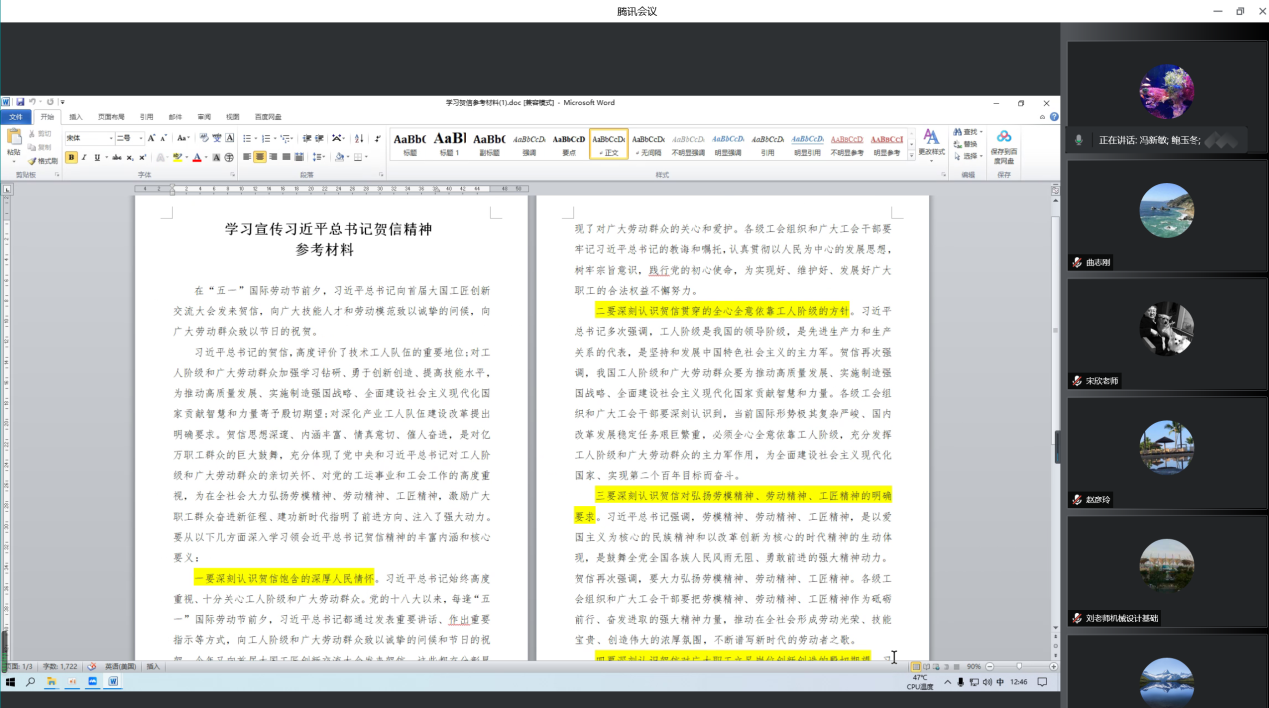The width and height of the screenshot is (1269, 708).
Task: Click the character shading icon
Action: pyautogui.click(x=217, y=157)
